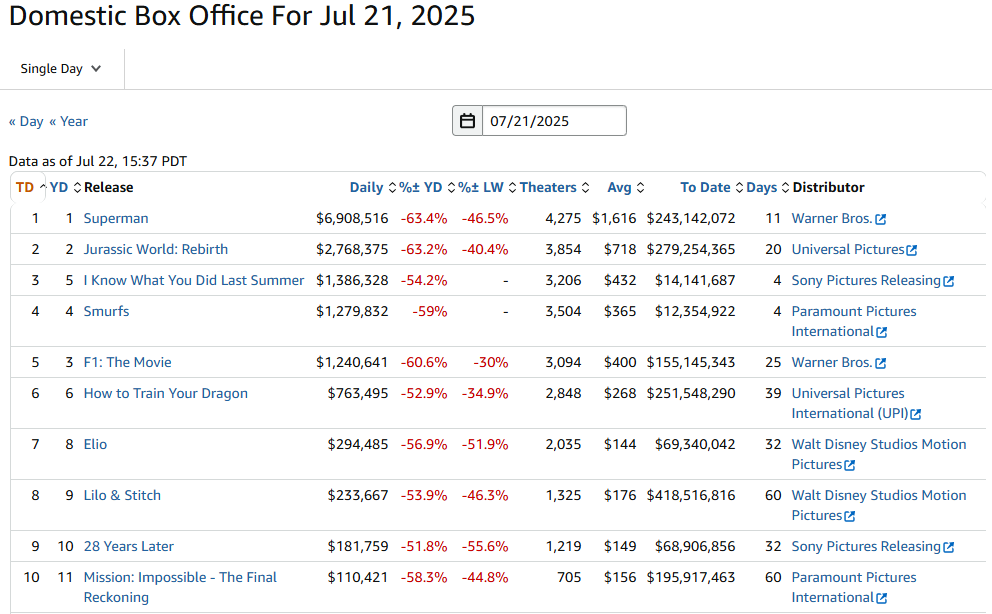Image resolution: width=992 pixels, height=614 pixels.
Task: Open the calendar date picker icon
Action: pyautogui.click(x=468, y=121)
